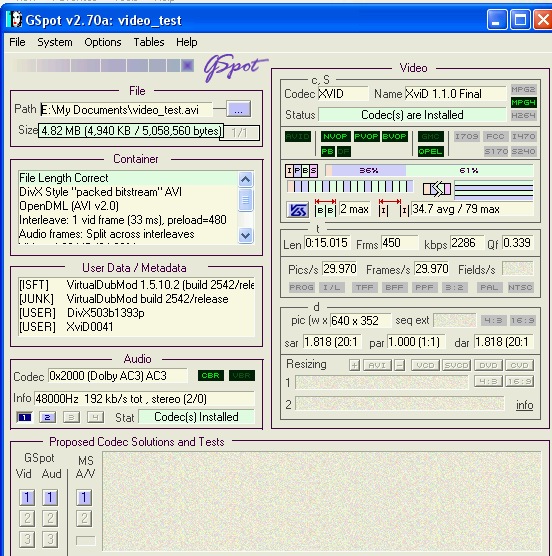Click the CBR audio indicator
Image resolution: width=552 pixels, height=556 pixels.
pos(211,376)
